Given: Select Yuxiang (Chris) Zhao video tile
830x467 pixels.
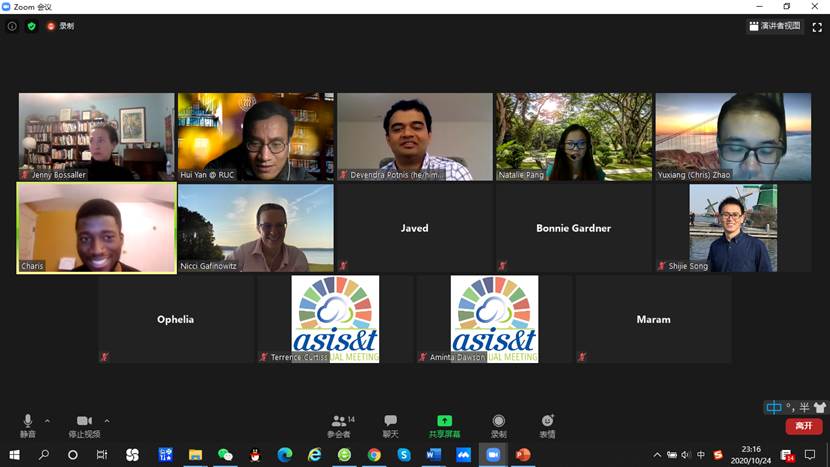Looking at the screenshot, I should click(733, 137).
